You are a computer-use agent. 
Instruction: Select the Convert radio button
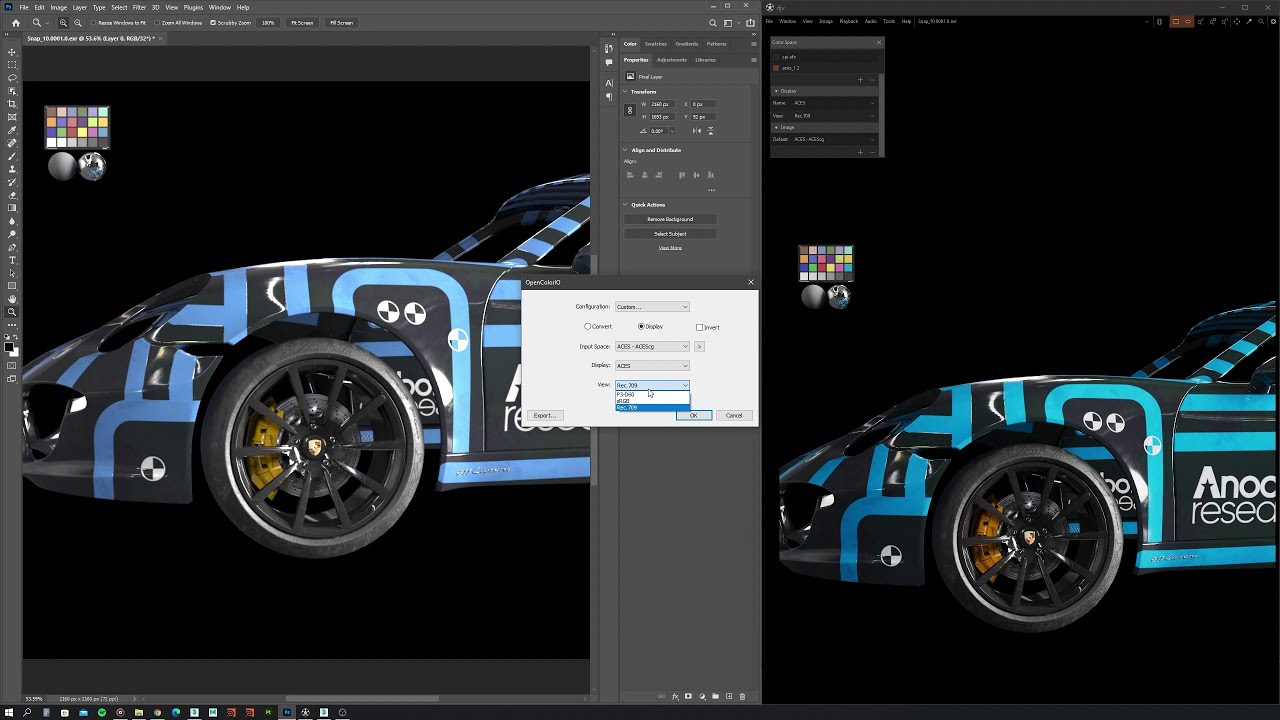click(588, 327)
